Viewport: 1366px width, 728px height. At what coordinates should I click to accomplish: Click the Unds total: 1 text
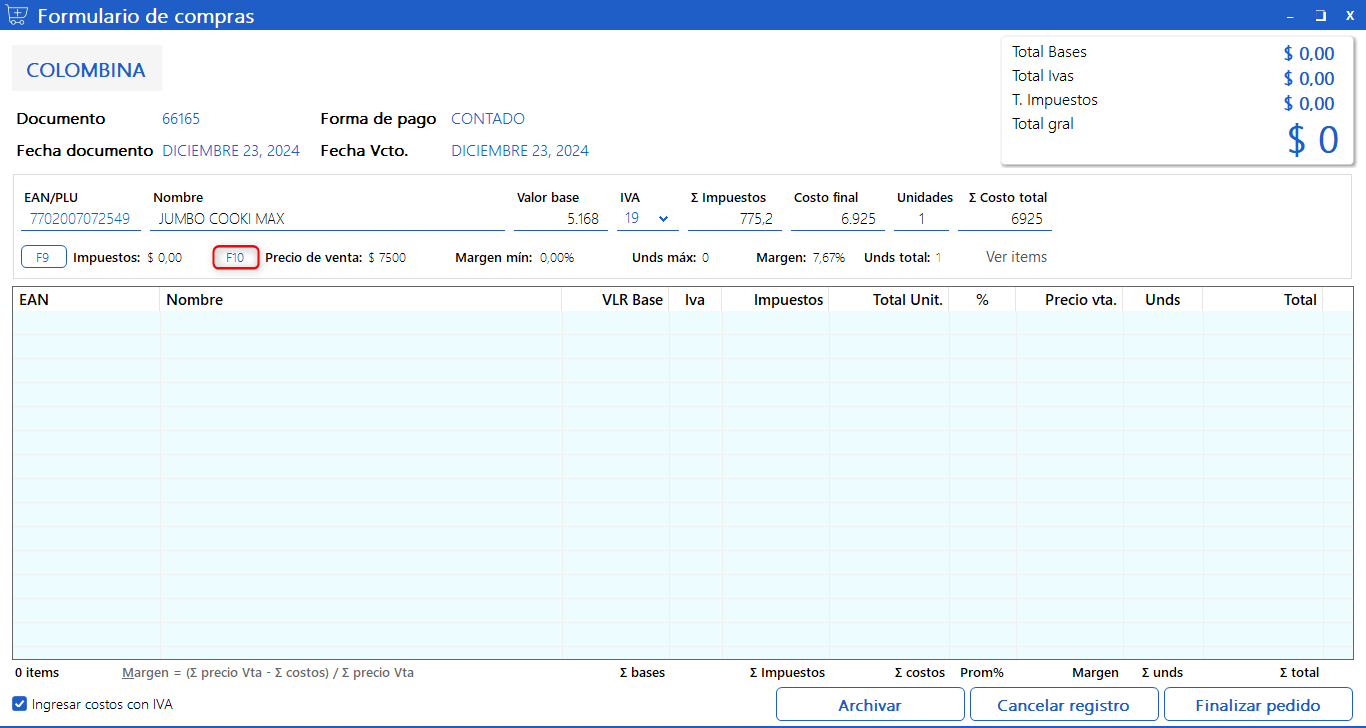[x=903, y=257]
